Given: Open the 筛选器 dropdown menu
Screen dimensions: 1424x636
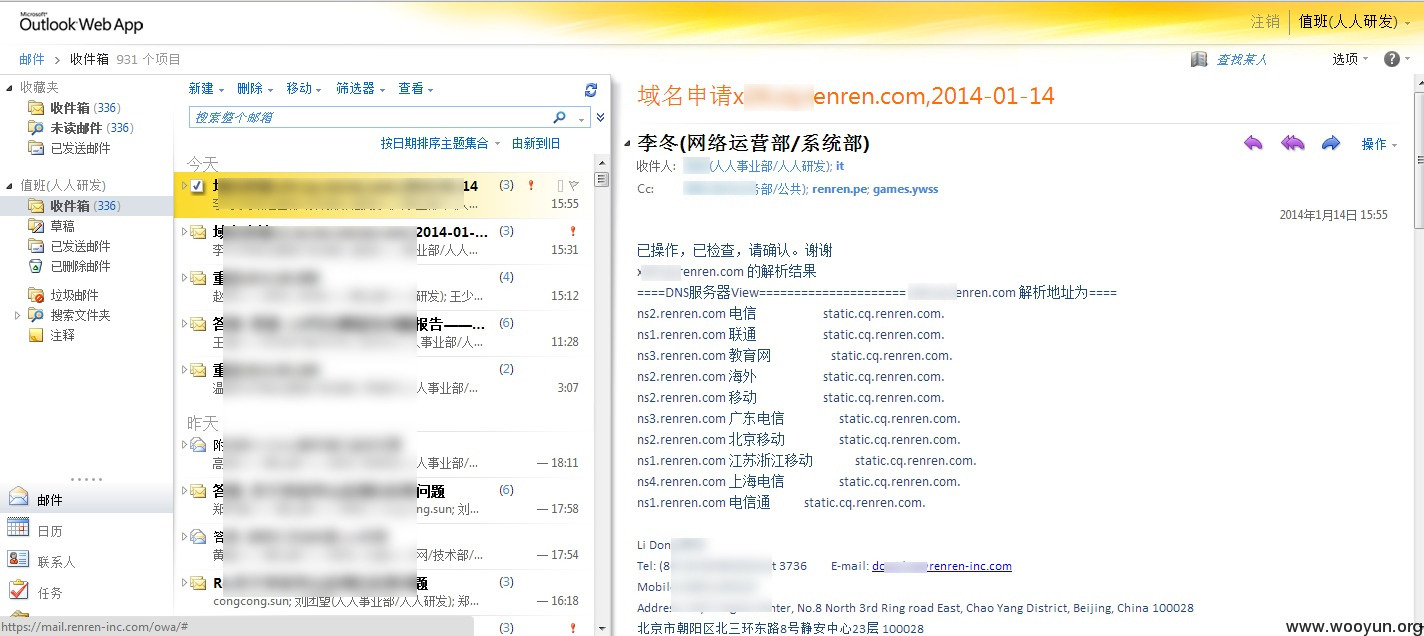Looking at the screenshot, I should pyautogui.click(x=361, y=89).
